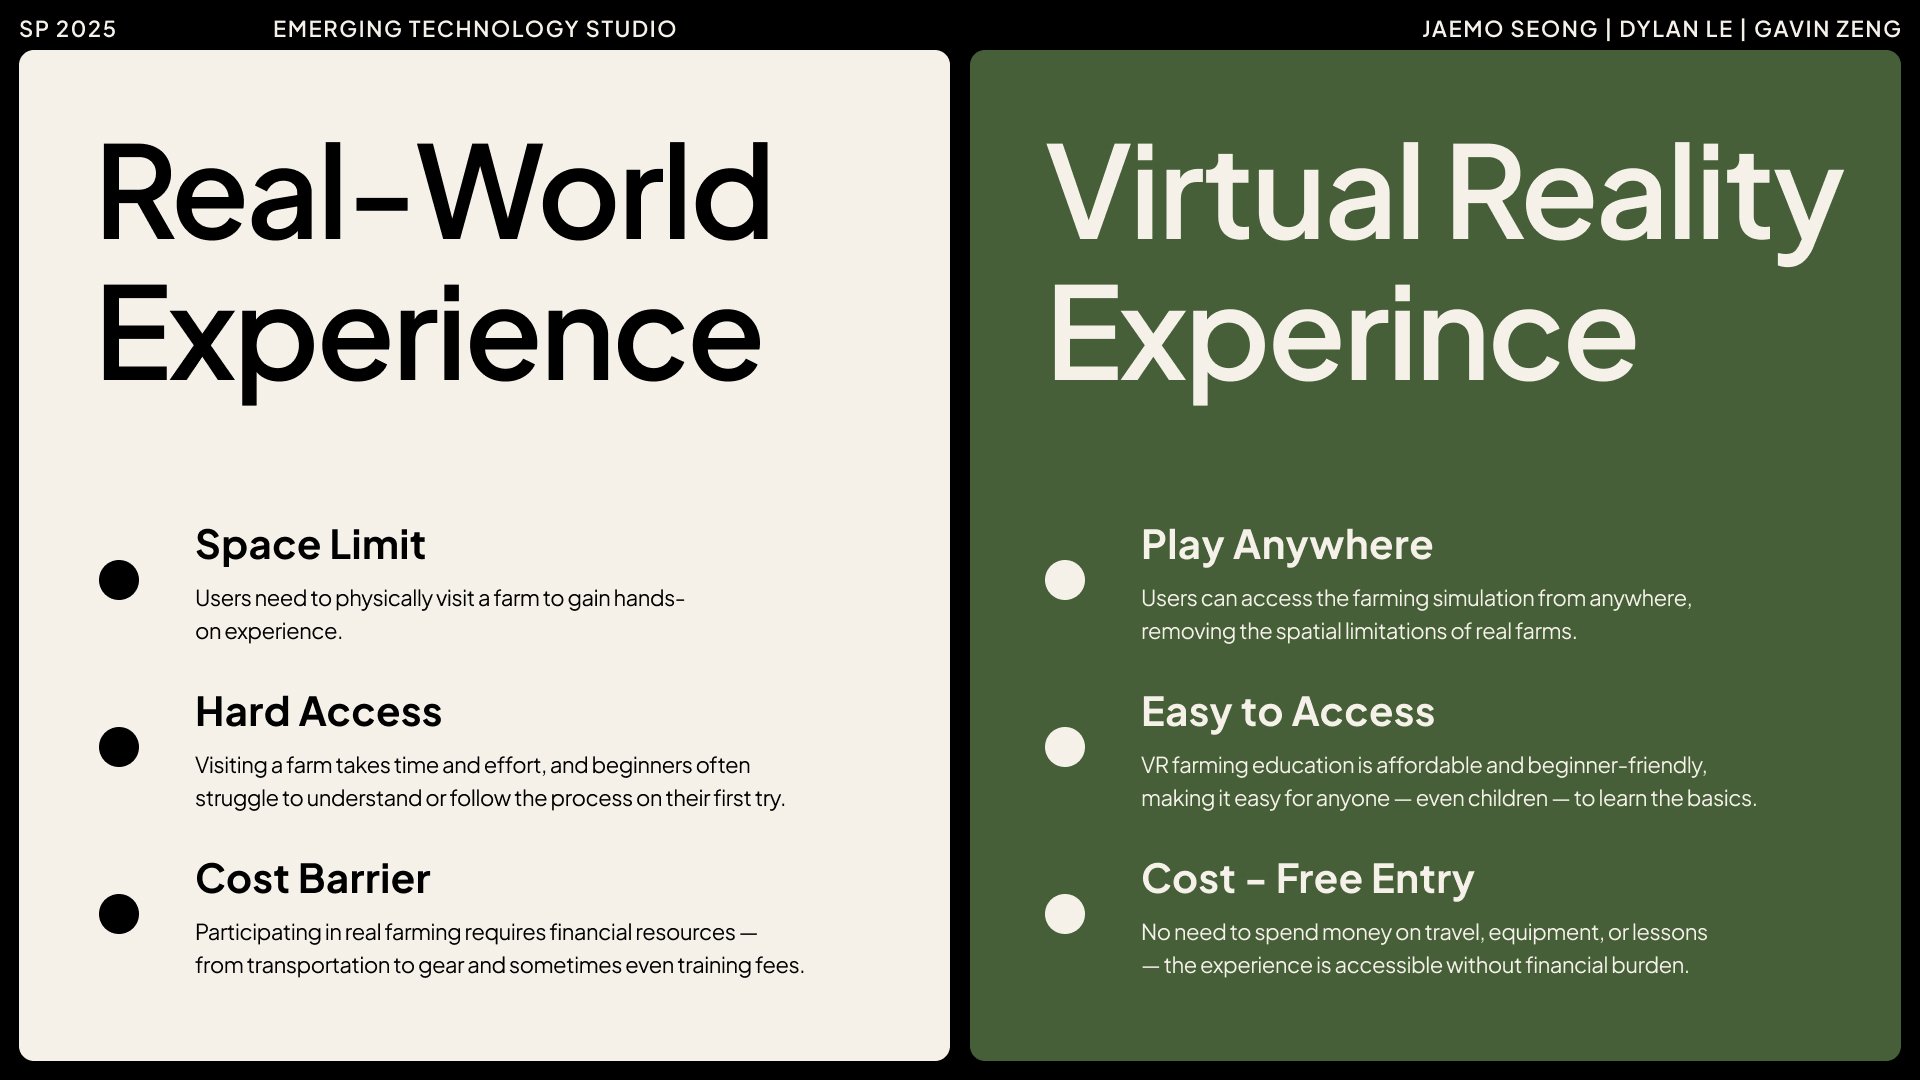Click the white bullet beside Cost - Free Entry
This screenshot has width=1920, height=1080.
(x=1065, y=914)
